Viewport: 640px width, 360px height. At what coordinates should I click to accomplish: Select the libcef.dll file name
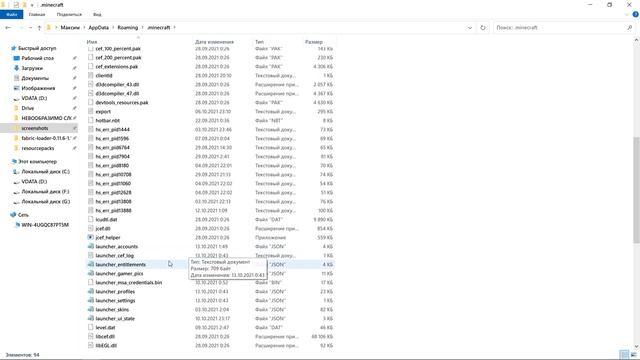click(x=105, y=337)
